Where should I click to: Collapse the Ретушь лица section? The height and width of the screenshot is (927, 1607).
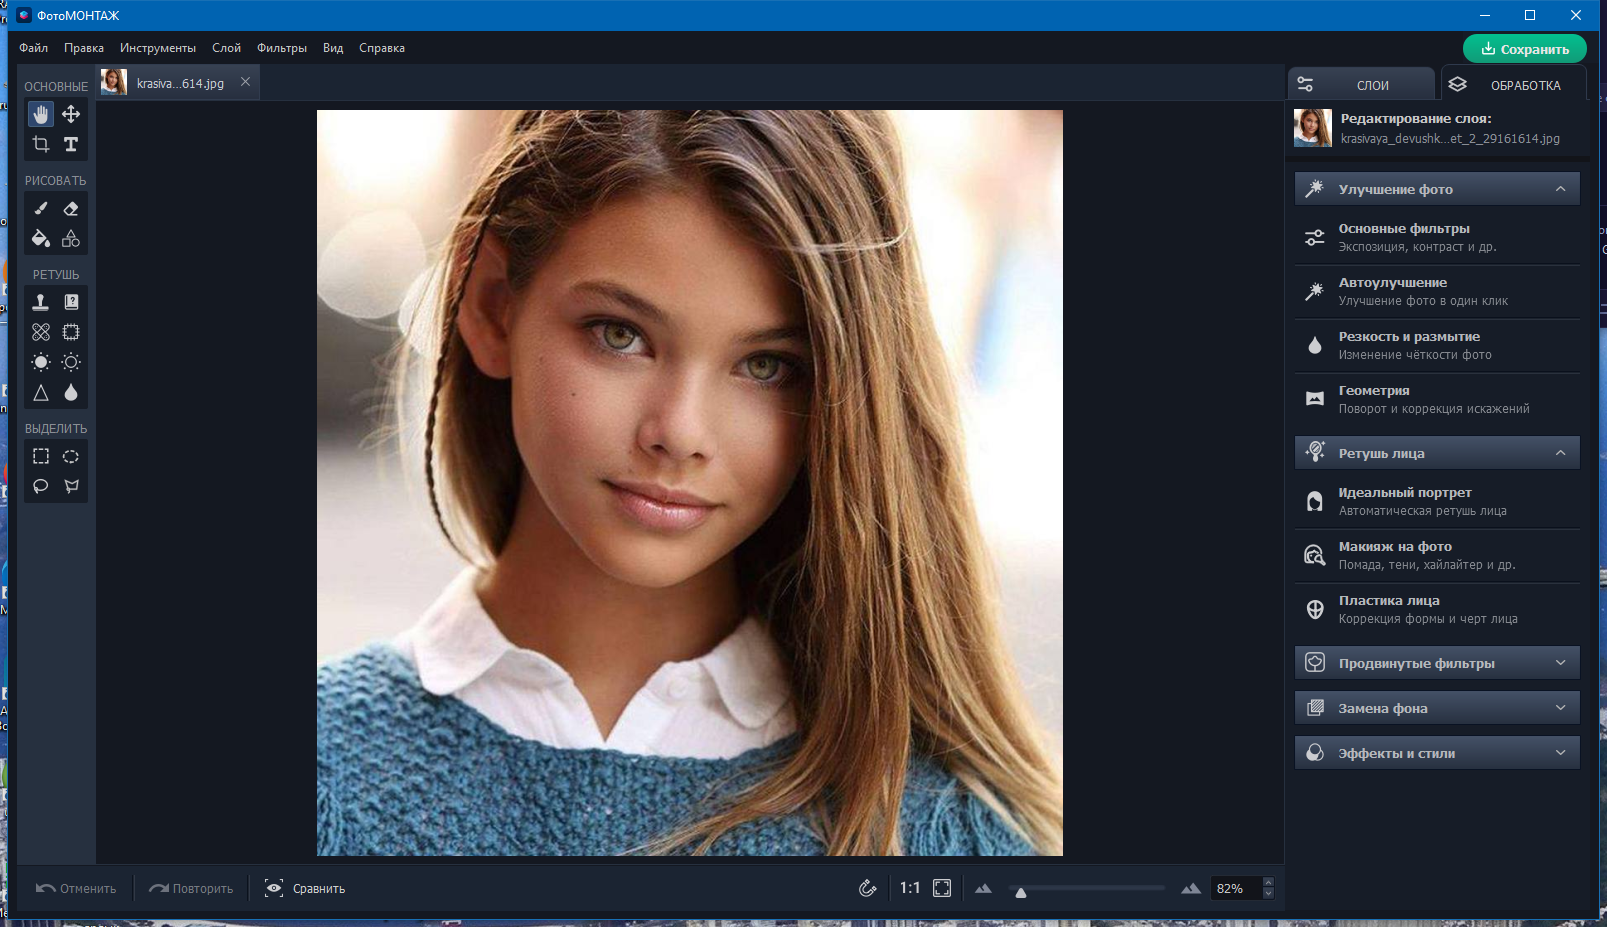click(1437, 453)
